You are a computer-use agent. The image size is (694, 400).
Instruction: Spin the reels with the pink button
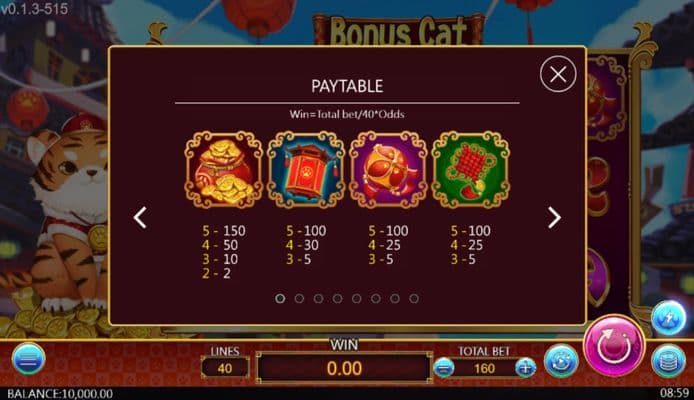(613, 346)
